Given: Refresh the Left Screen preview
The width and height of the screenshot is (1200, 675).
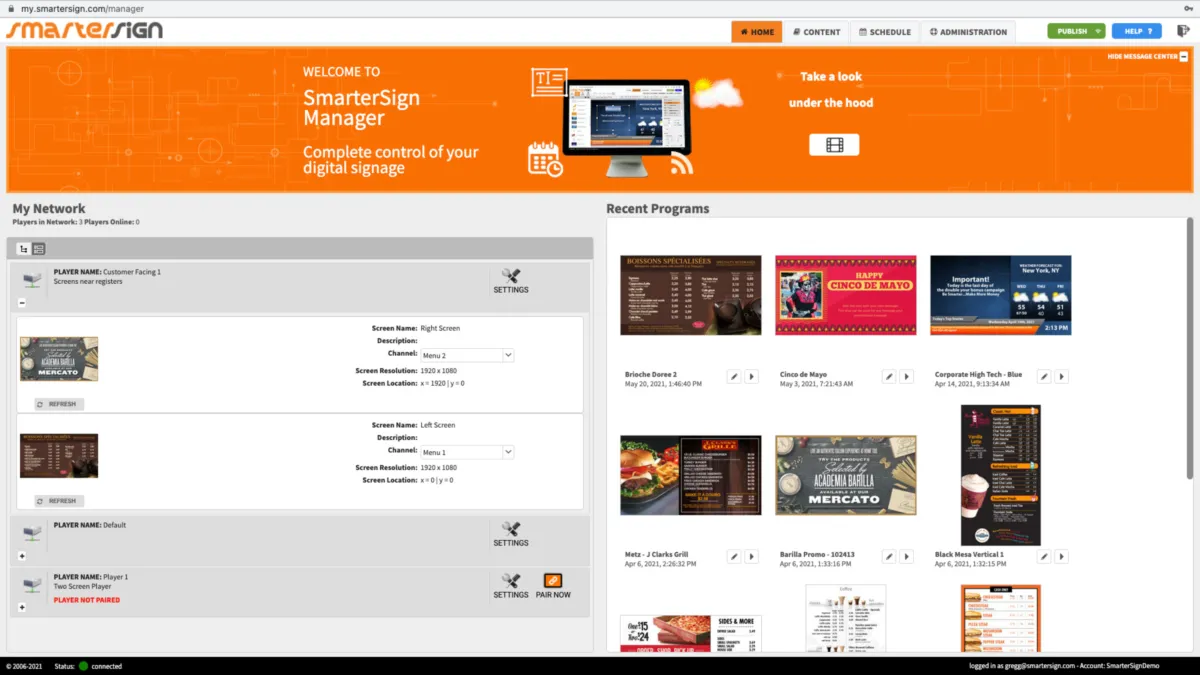Looking at the screenshot, I should point(59,501).
